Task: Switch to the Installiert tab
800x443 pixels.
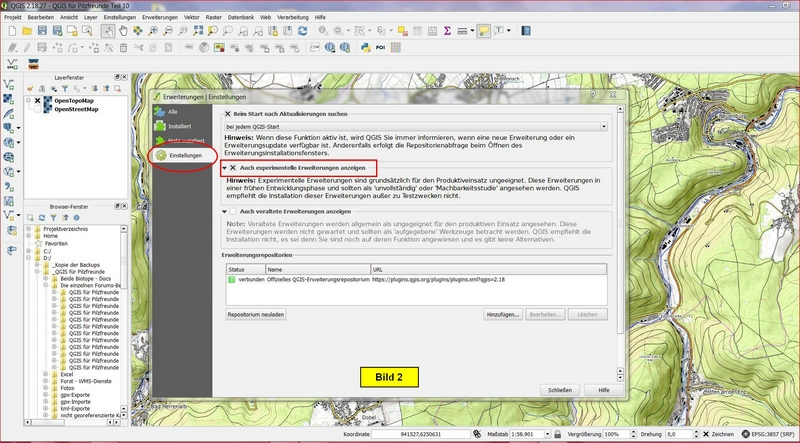Action: [x=180, y=127]
